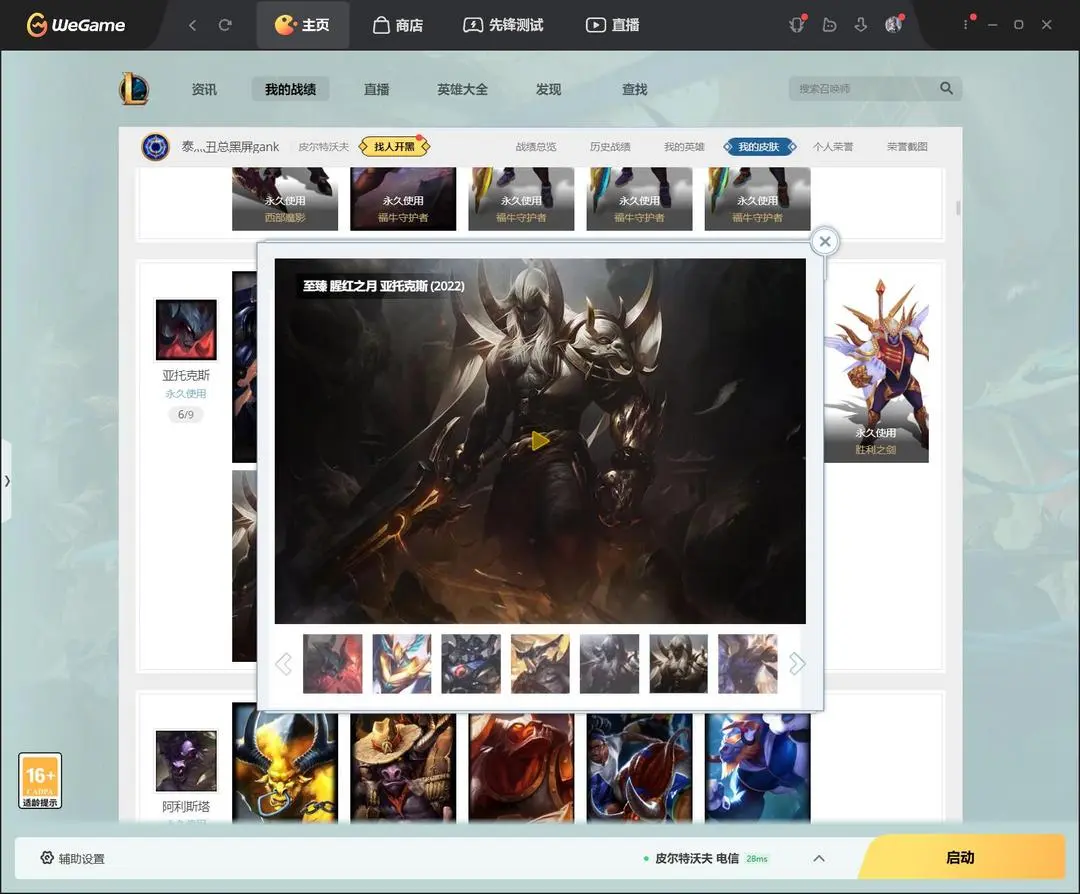Screen dimensions: 1080x894
Task: Click the summoner name ending in 黑屏gank
Action: (230, 147)
